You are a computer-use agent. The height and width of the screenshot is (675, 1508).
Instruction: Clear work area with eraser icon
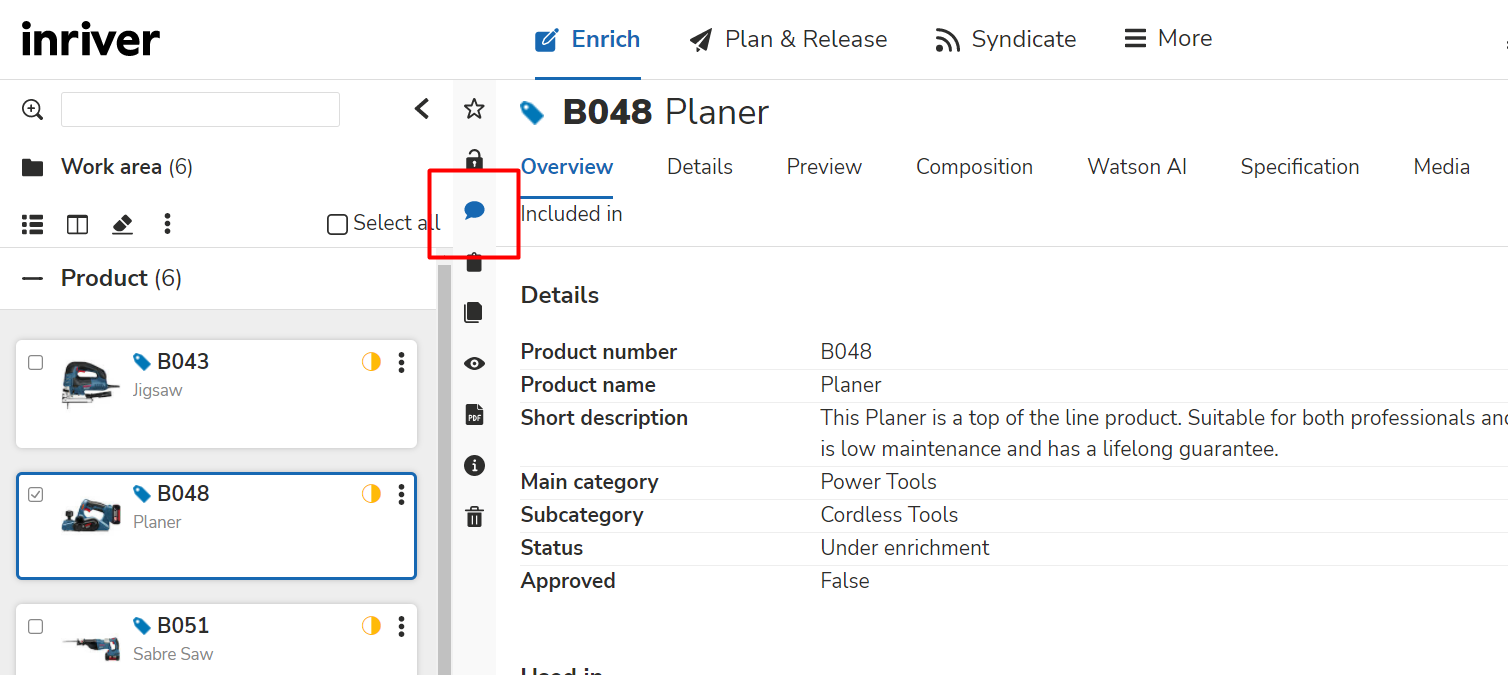coord(122,224)
